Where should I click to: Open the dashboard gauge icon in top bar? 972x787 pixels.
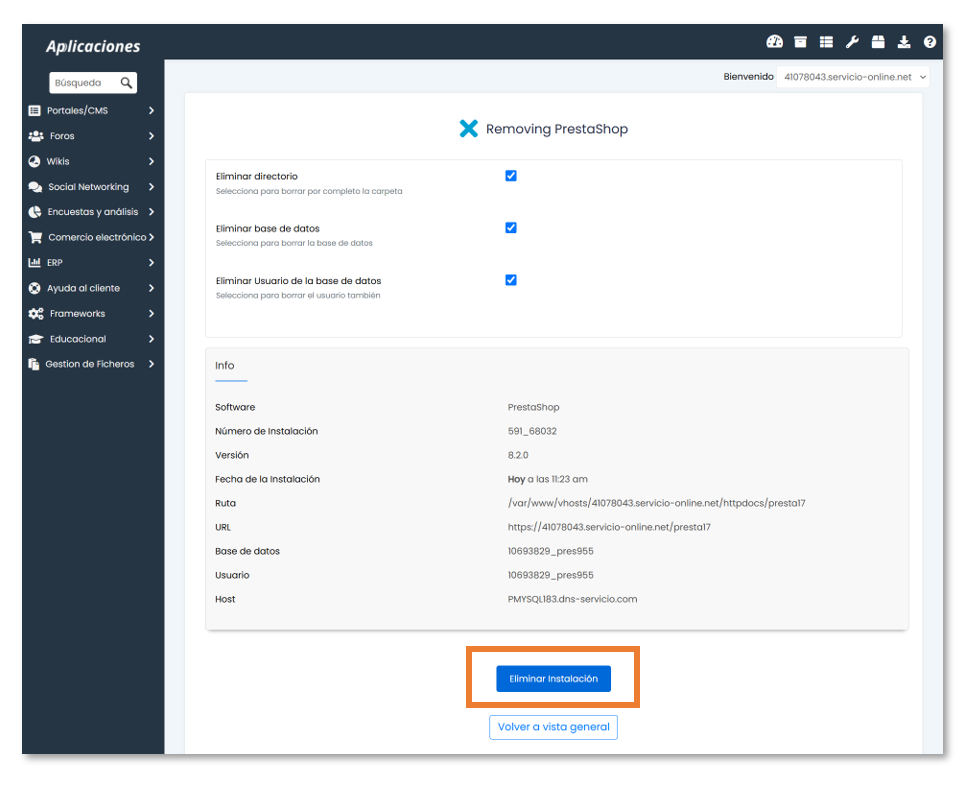tap(774, 42)
